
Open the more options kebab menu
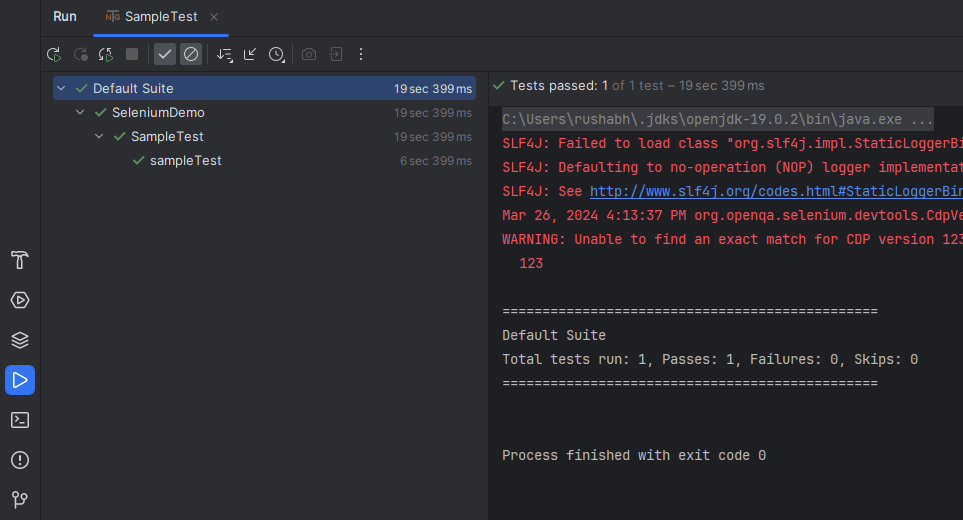(361, 55)
